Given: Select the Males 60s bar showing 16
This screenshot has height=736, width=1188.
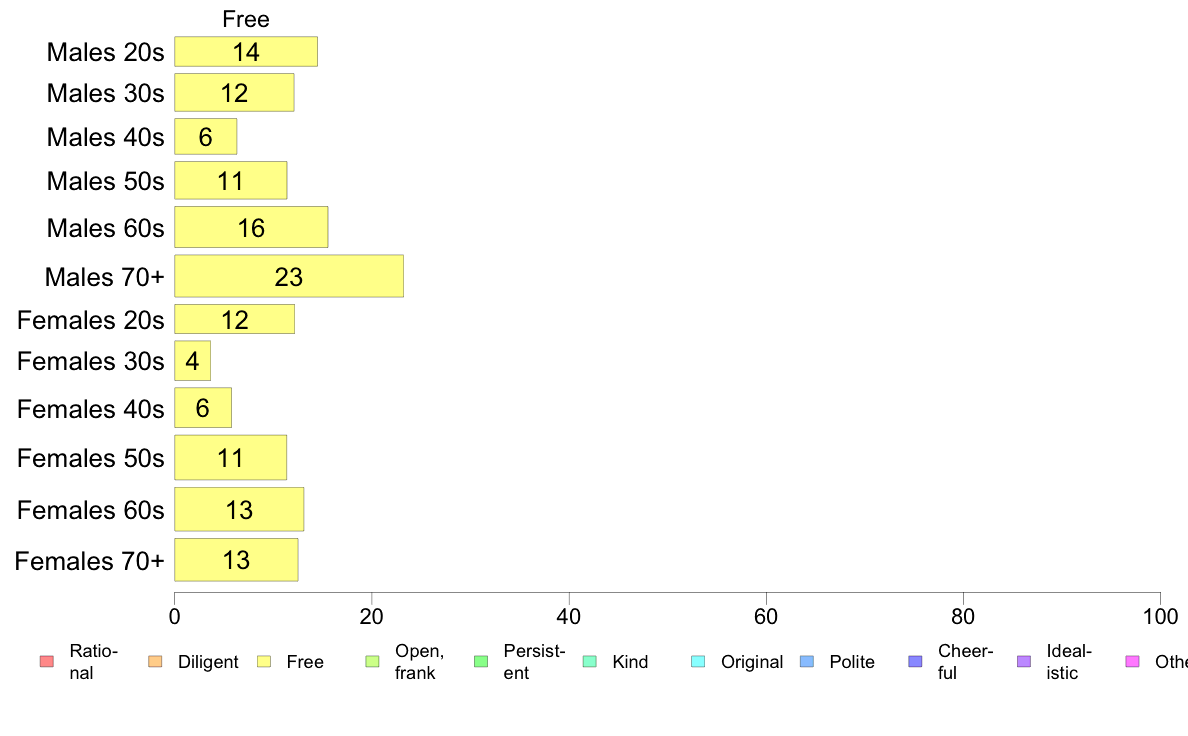Looking at the screenshot, I should click(251, 227).
